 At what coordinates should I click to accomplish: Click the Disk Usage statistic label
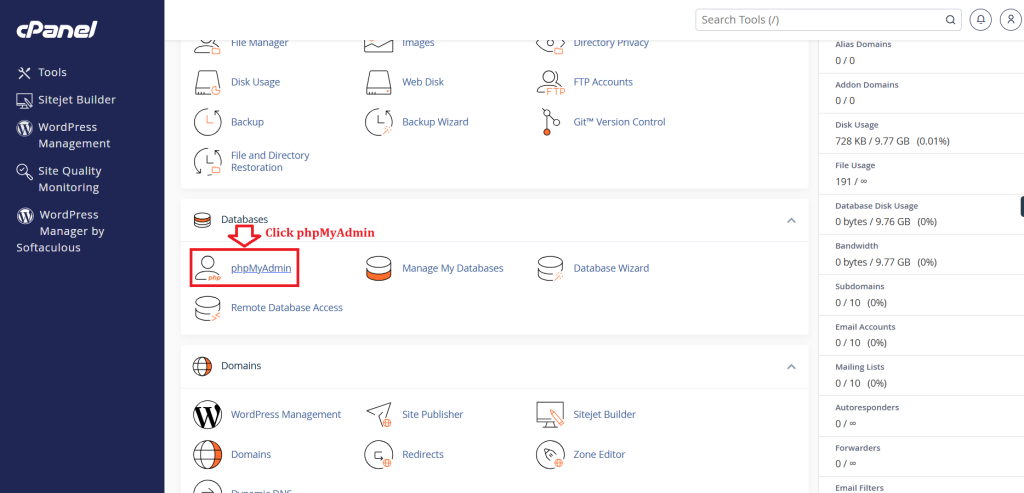[857, 125]
